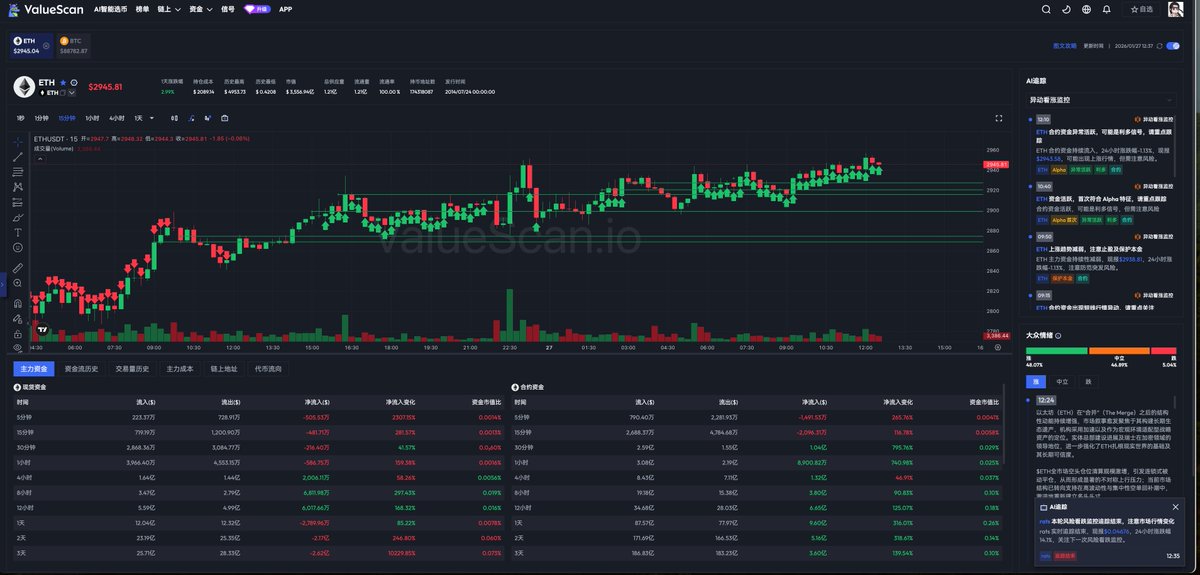Screen dimensions: 1200x575
Task: Open language selector globe icon
Action: (1086, 9)
